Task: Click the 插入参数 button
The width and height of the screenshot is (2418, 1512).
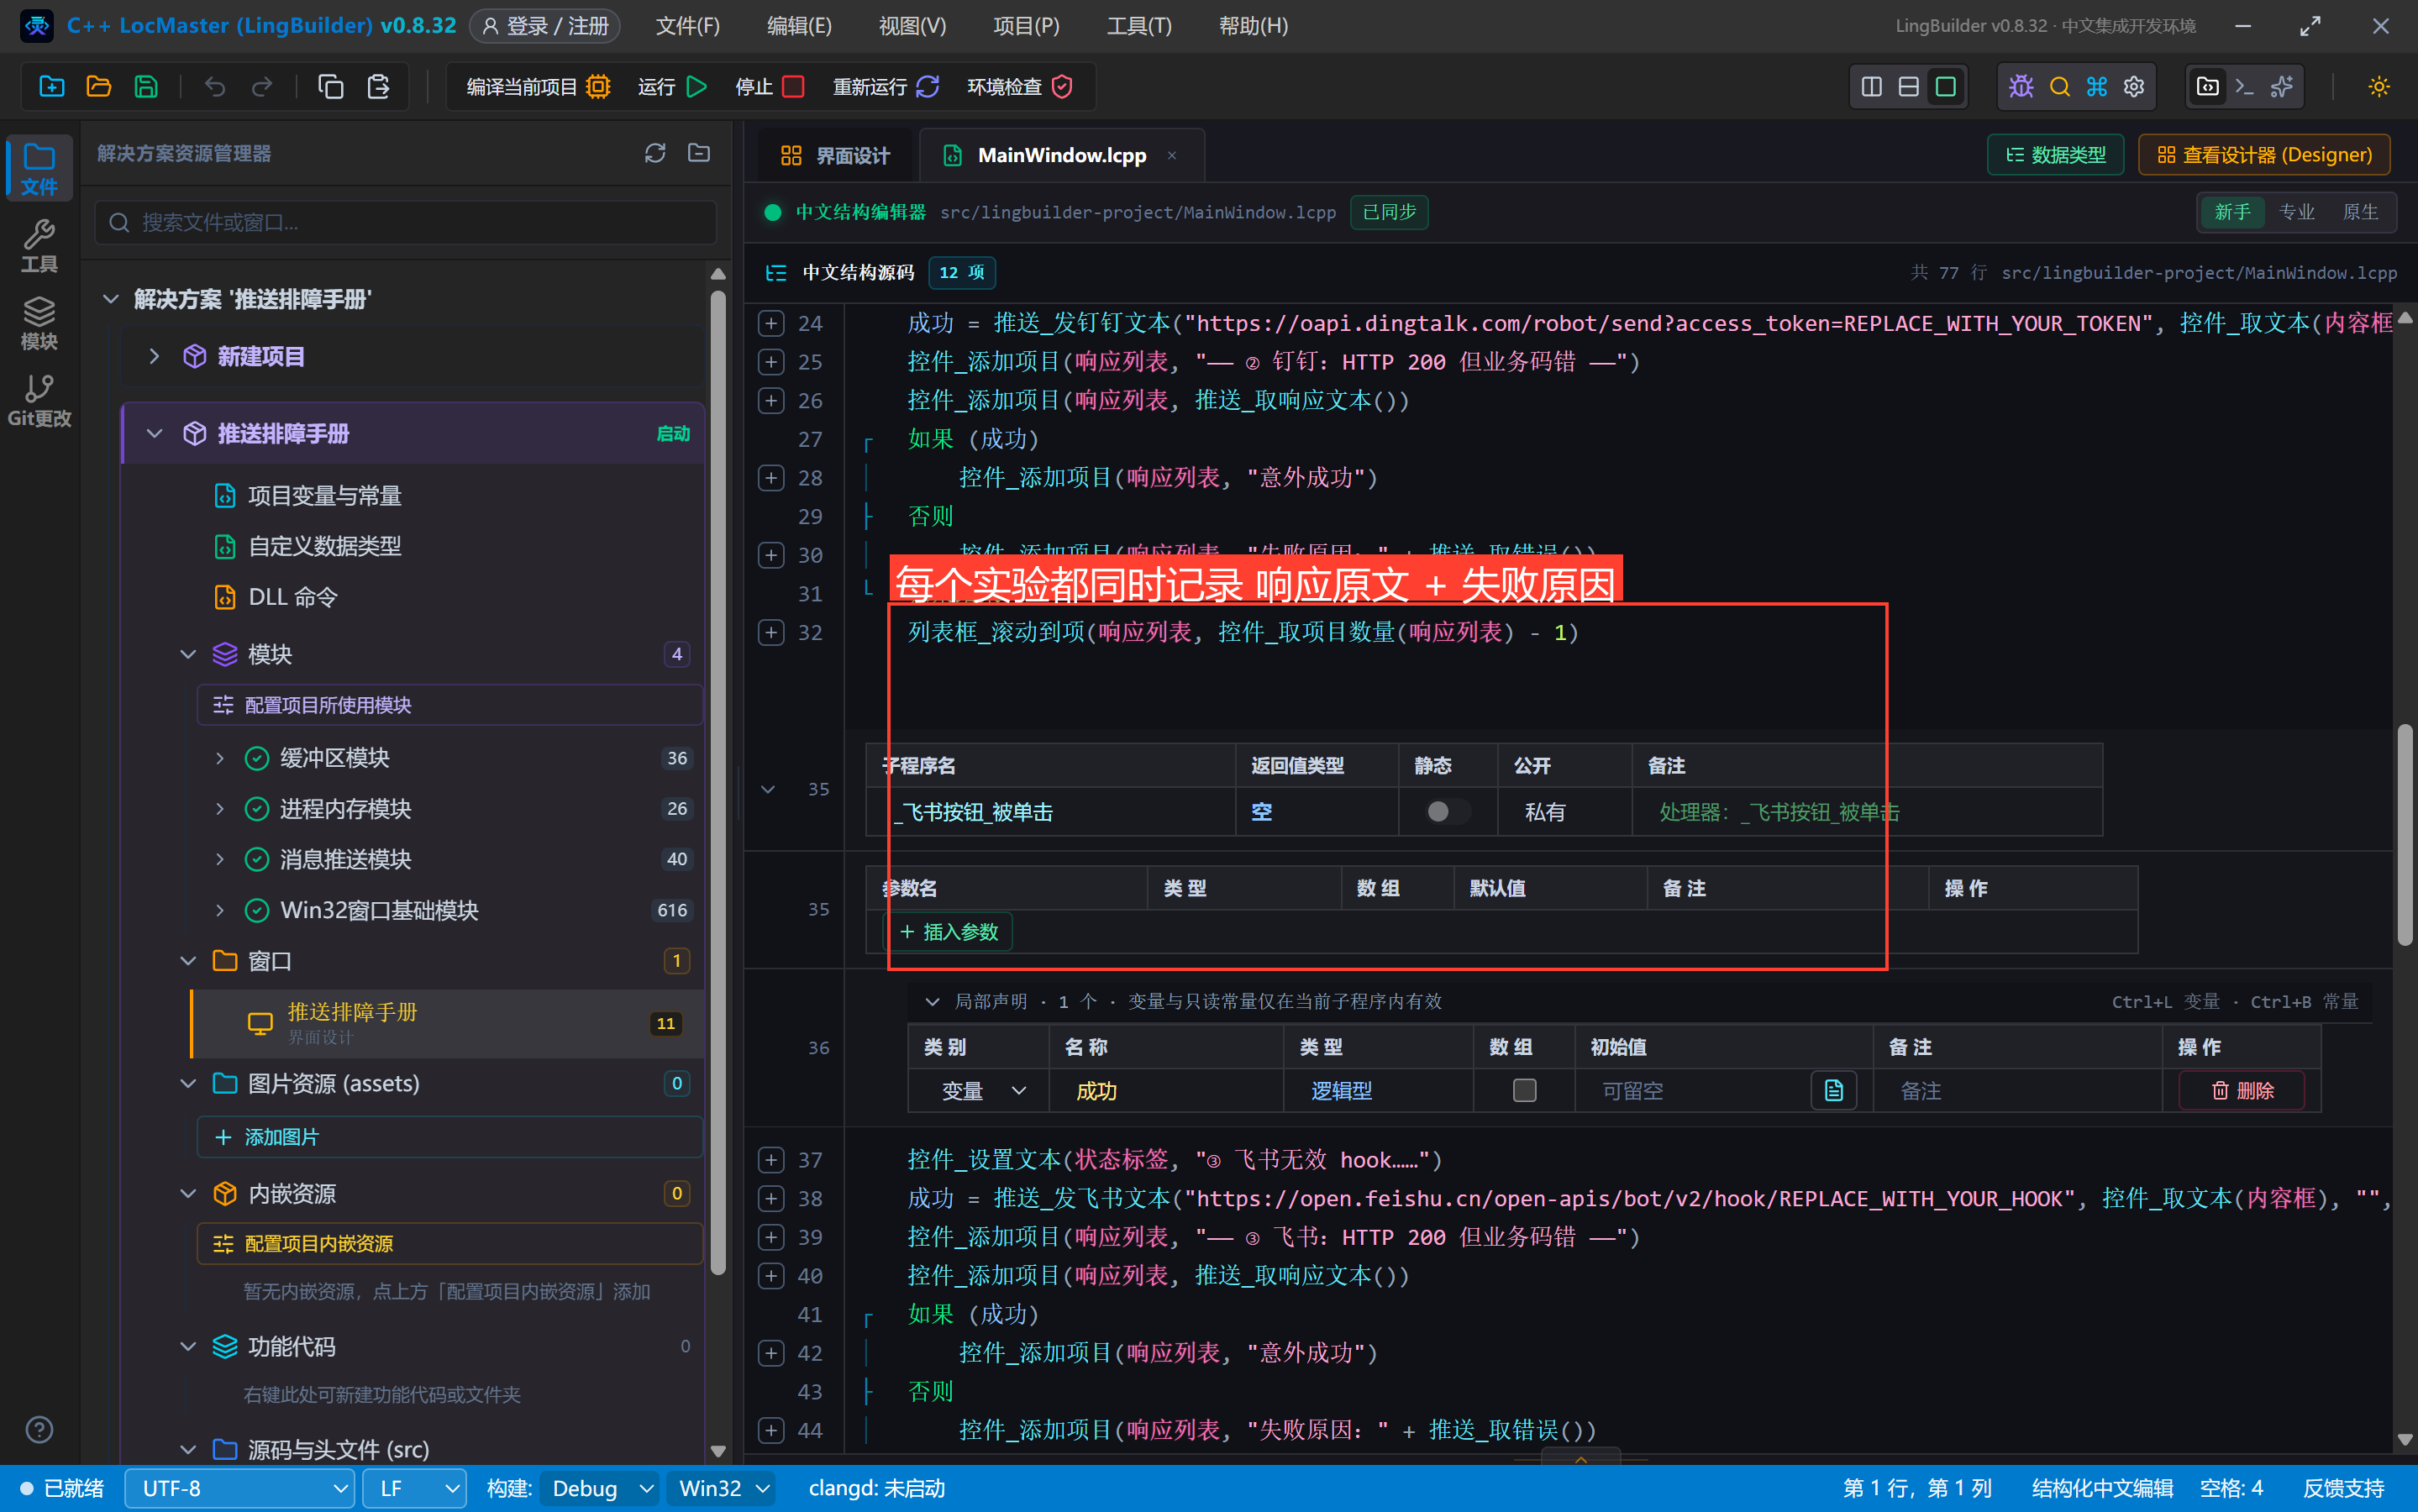Action: (x=948, y=932)
